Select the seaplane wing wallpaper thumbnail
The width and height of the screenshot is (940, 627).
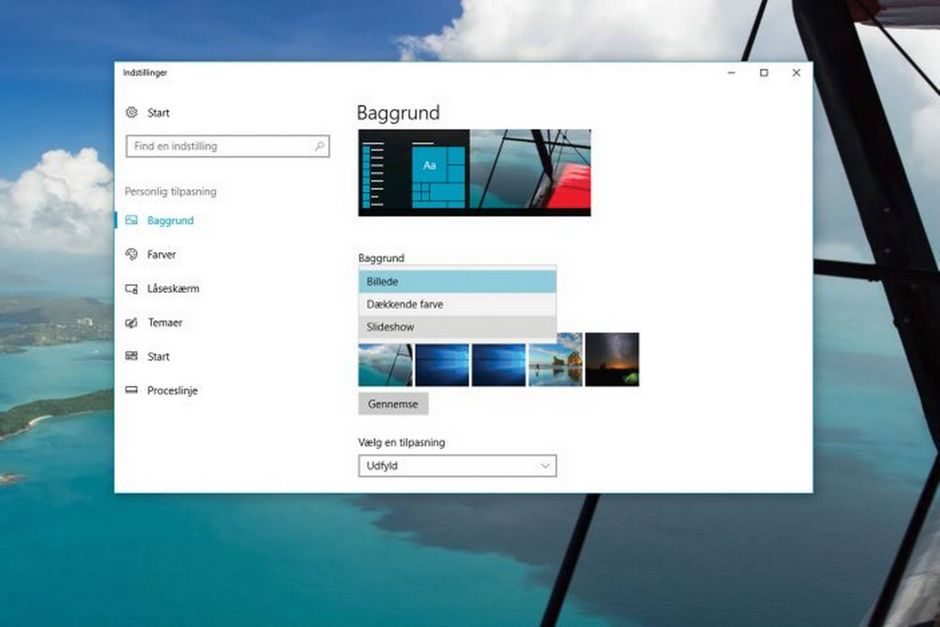coord(385,364)
